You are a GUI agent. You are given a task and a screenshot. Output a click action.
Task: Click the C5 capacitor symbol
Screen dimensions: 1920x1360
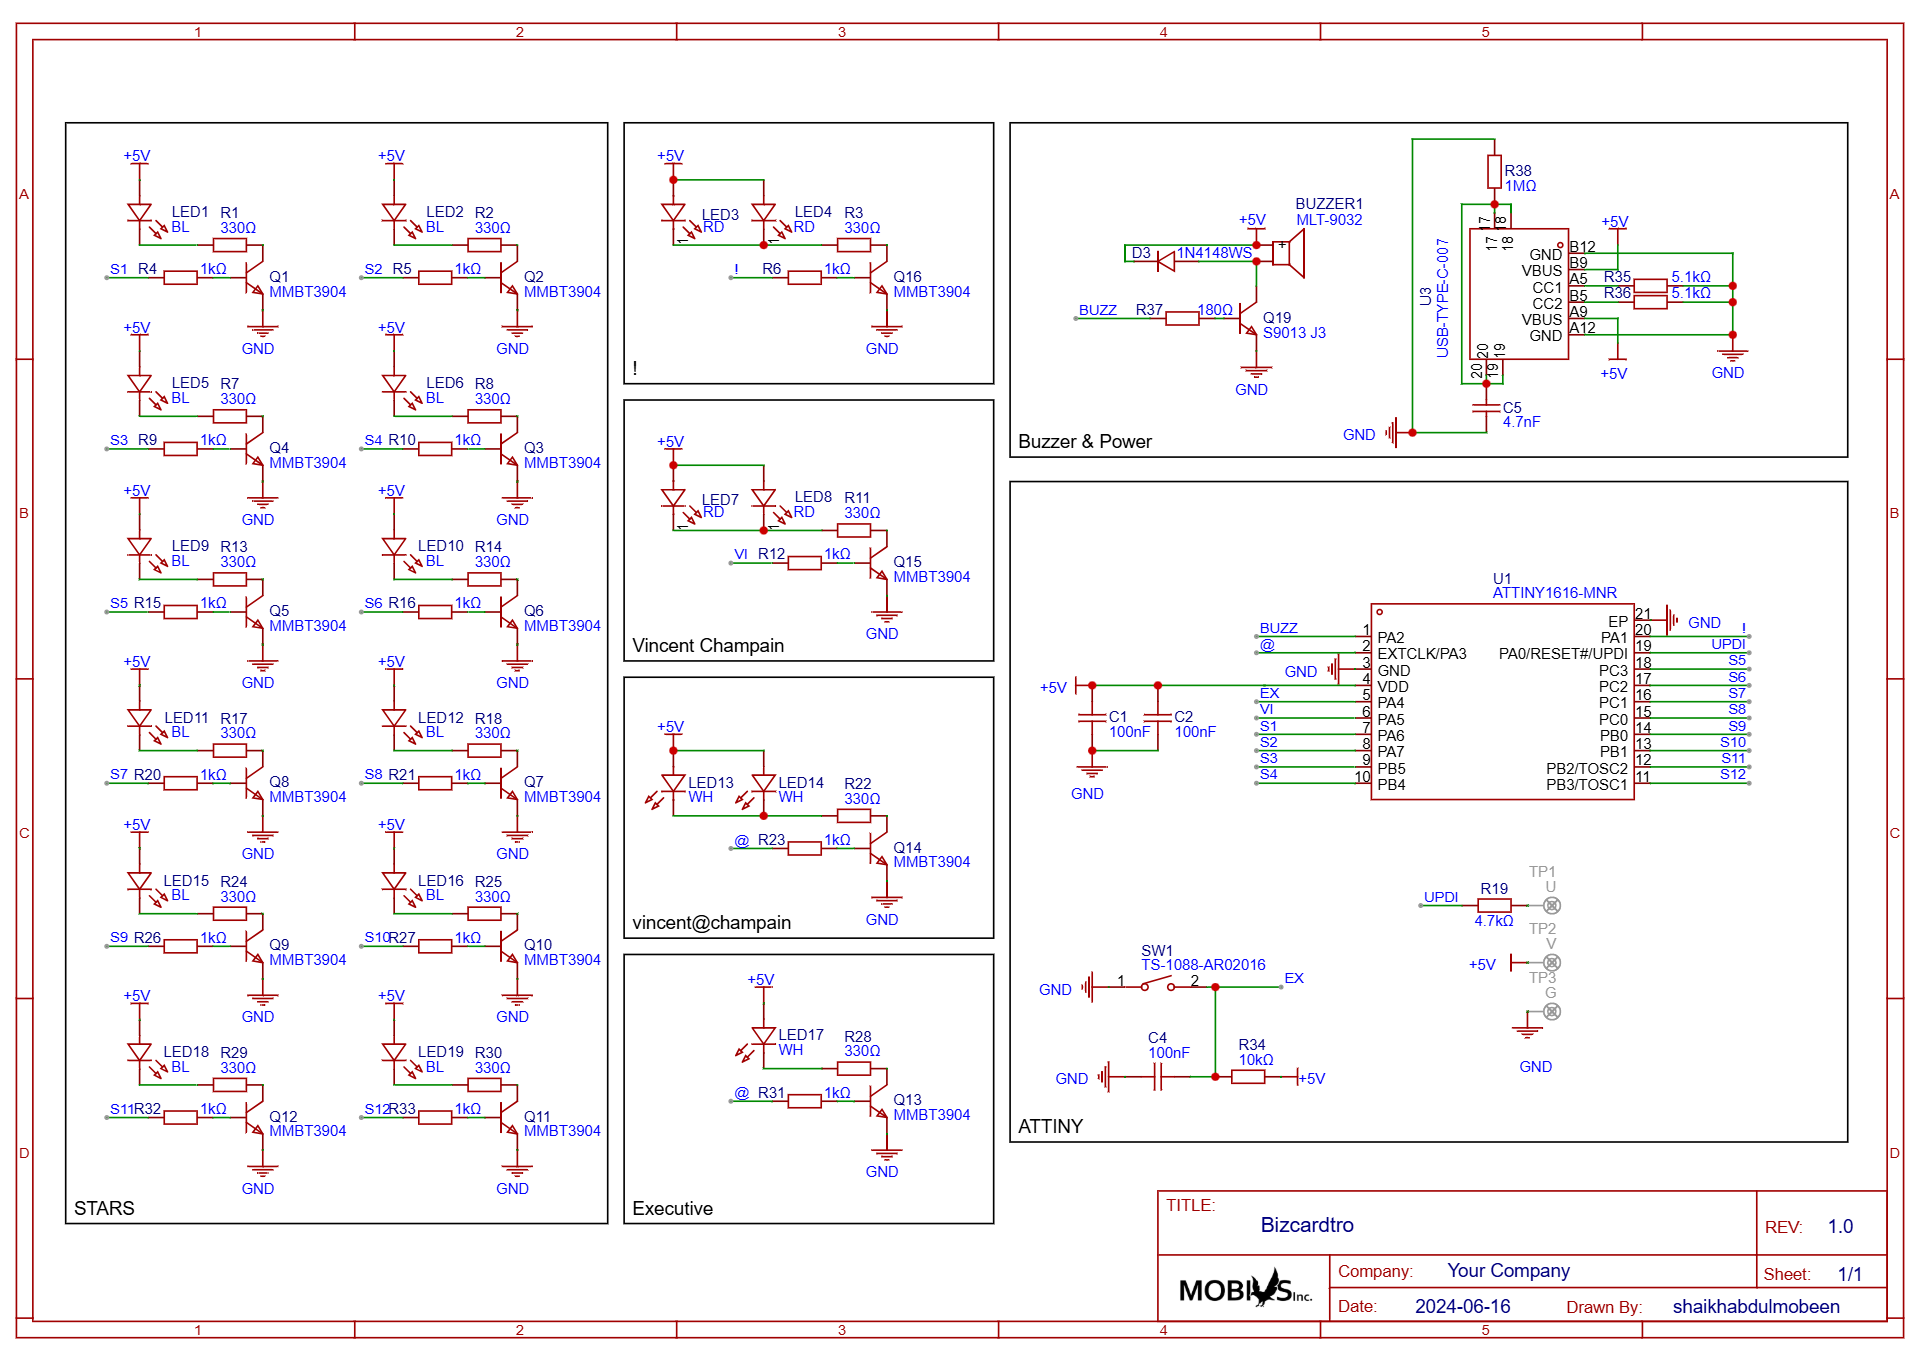coord(1487,408)
